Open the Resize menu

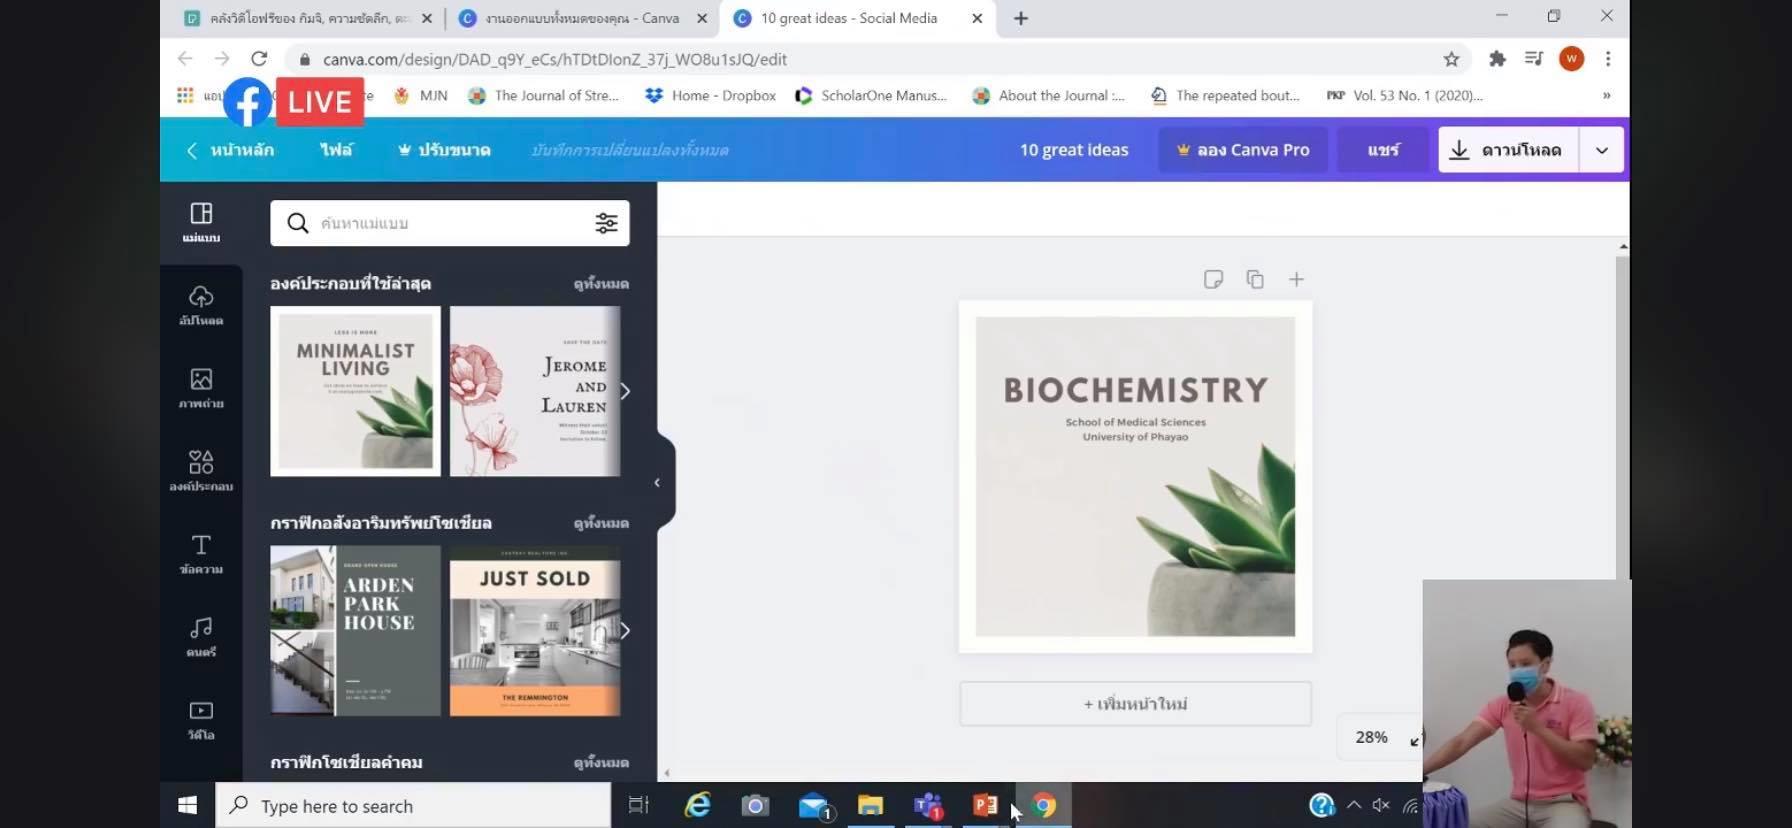(x=444, y=150)
